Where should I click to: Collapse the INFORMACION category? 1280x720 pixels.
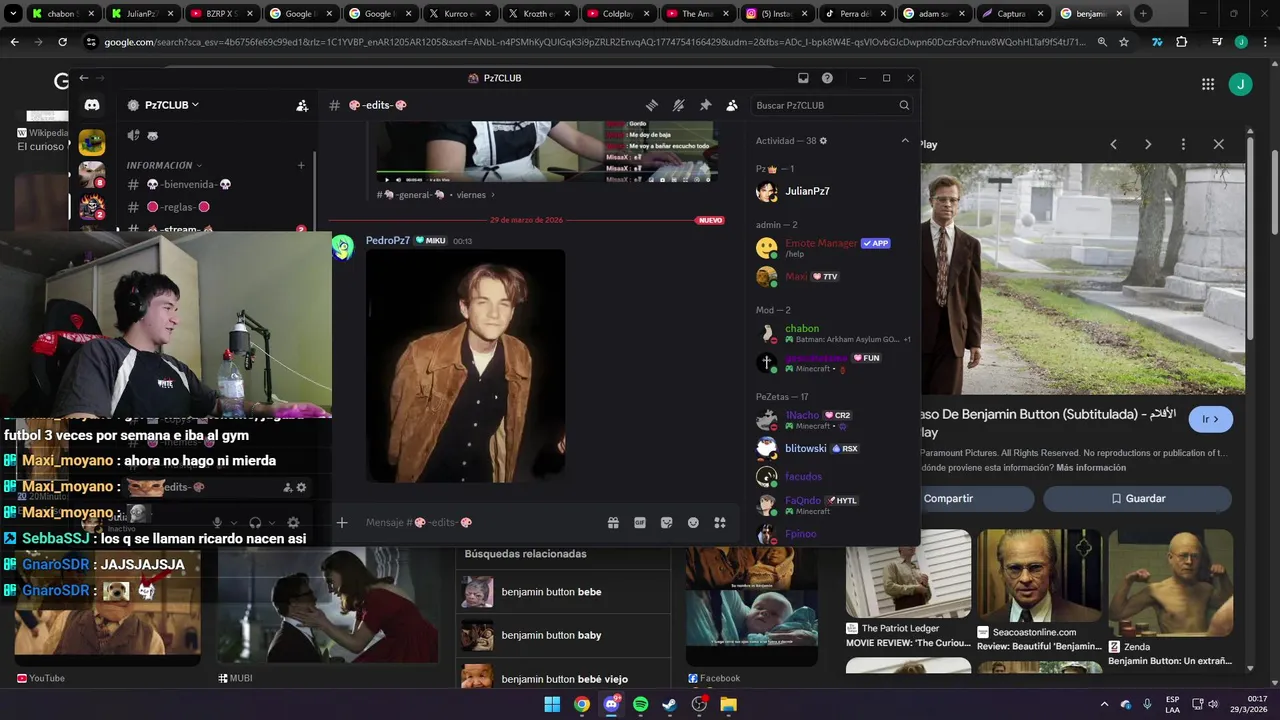point(164,165)
